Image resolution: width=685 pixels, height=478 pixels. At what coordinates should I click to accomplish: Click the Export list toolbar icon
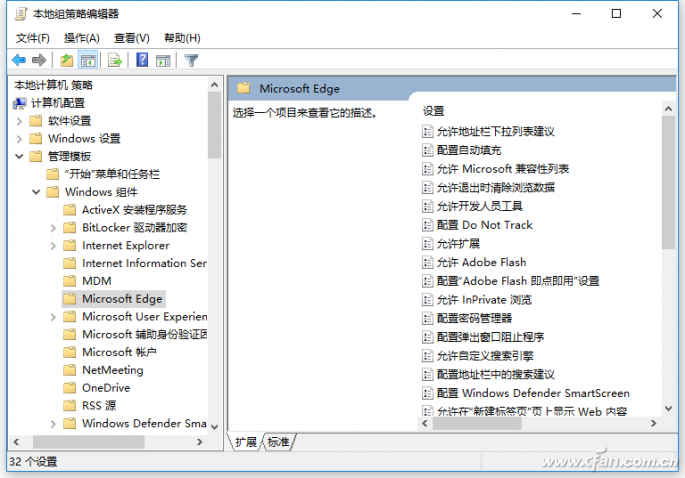(115, 60)
